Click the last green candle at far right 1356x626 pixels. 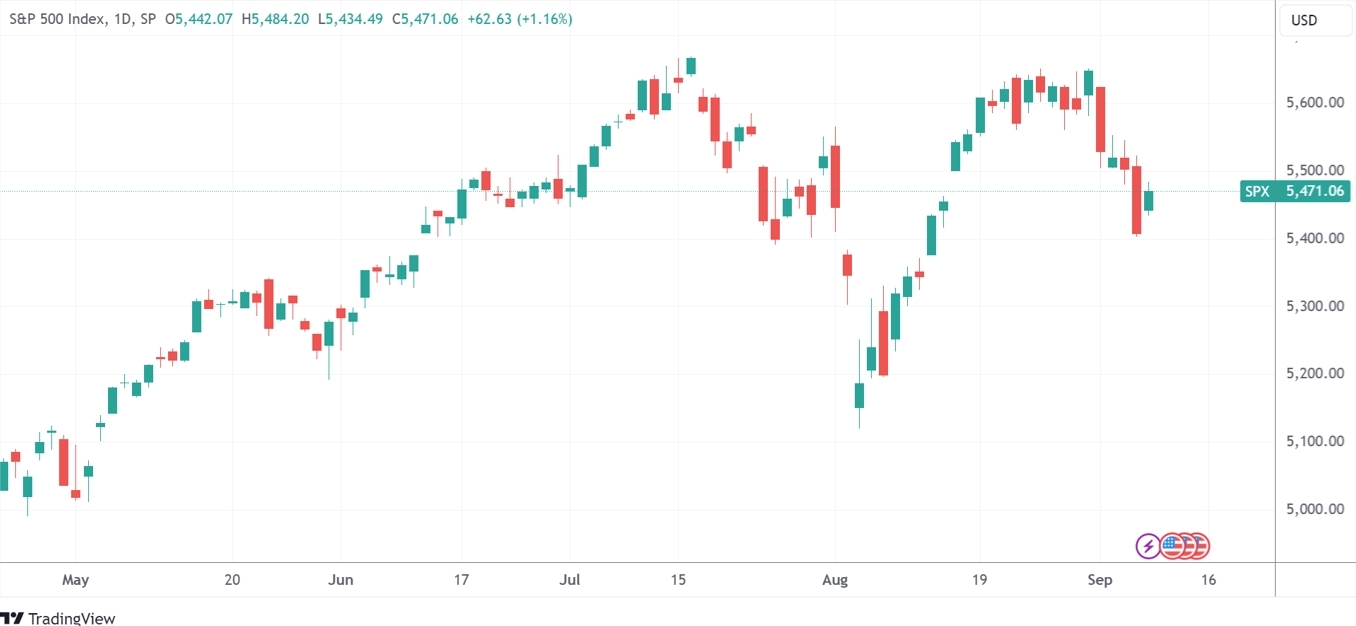pos(1149,201)
